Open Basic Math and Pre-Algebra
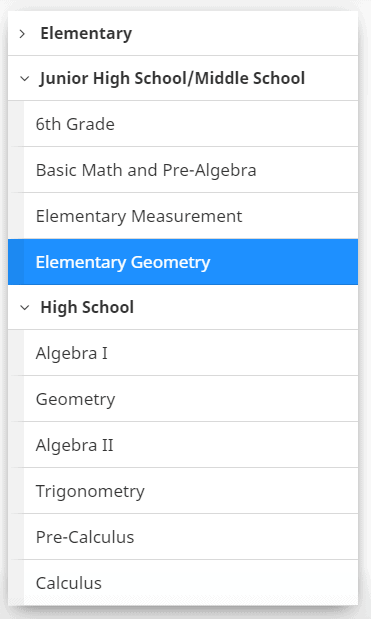The height and width of the screenshot is (619, 371). point(191,170)
